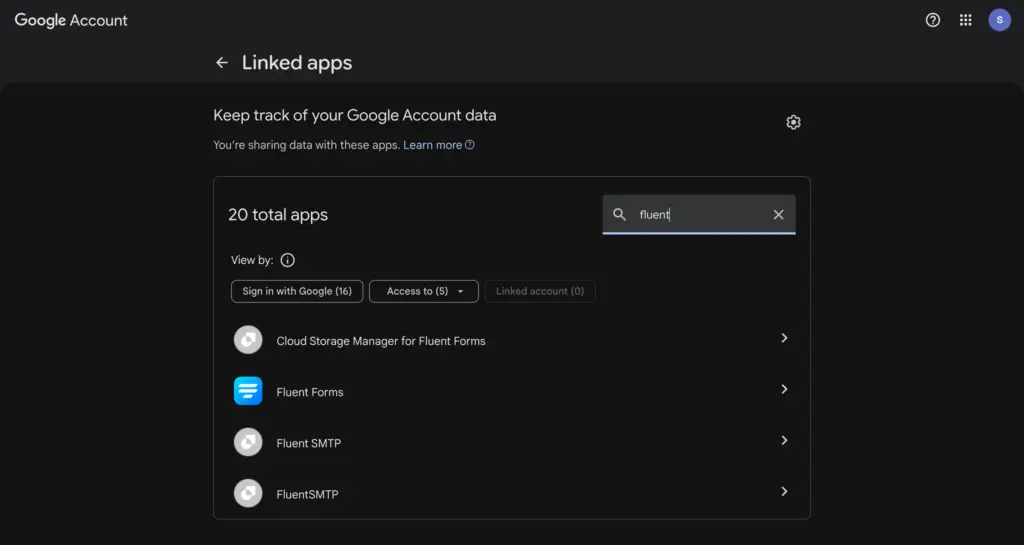Go back using the arrow beside Linked apps

pos(222,63)
